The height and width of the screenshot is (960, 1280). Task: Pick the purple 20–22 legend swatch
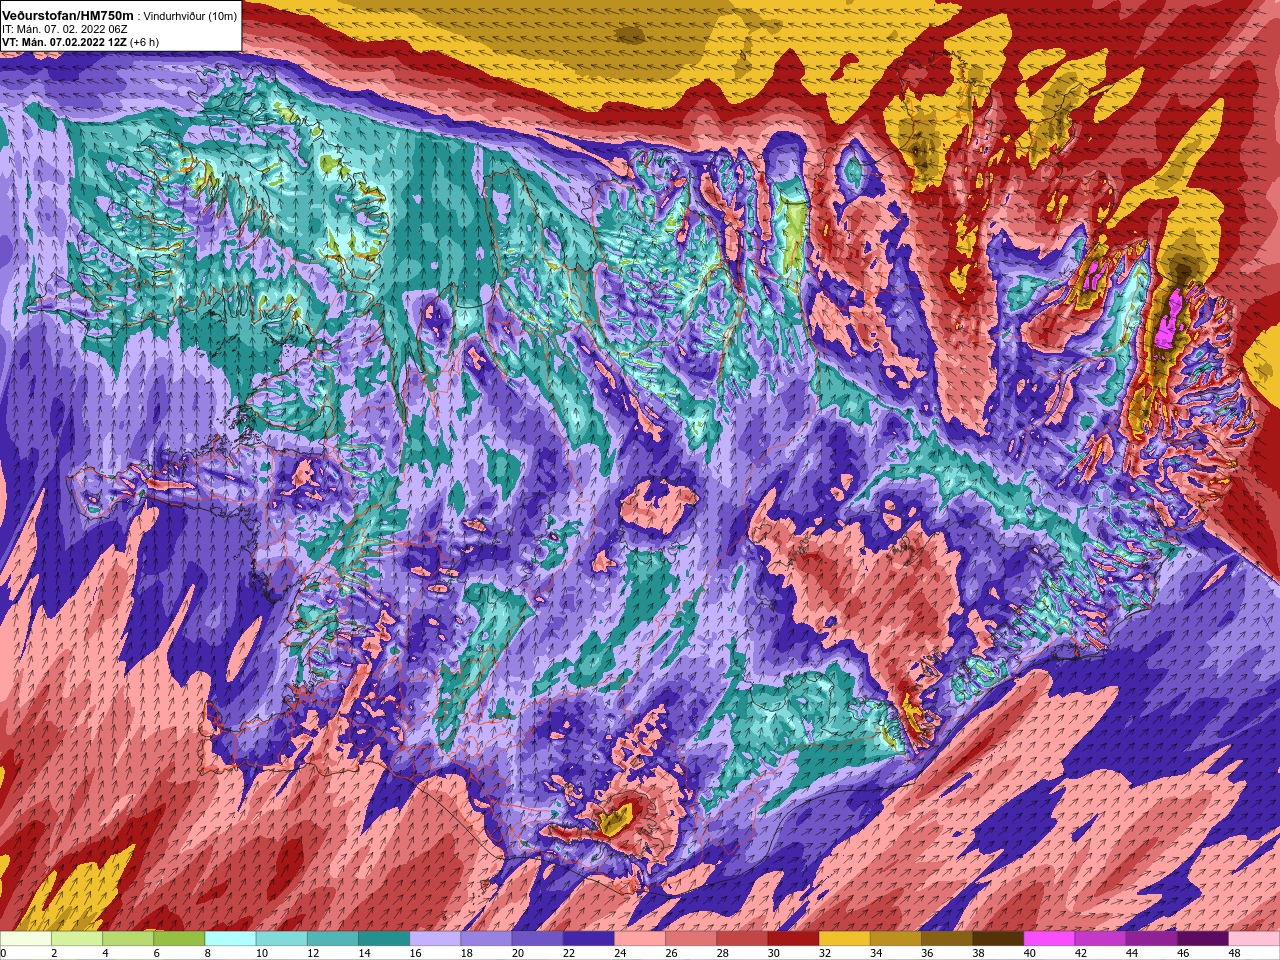click(537, 939)
